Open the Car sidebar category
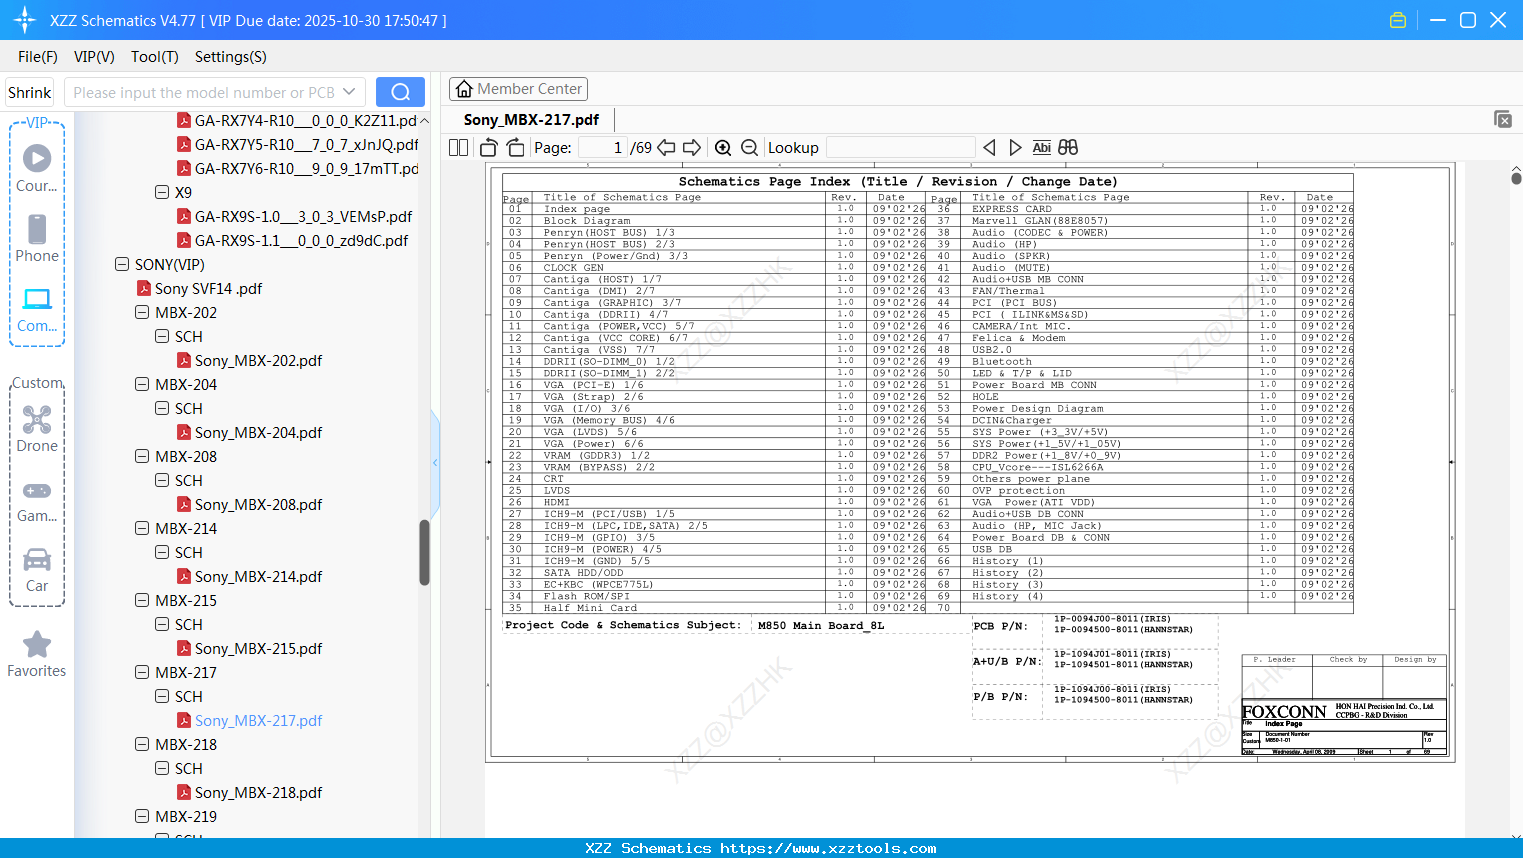The image size is (1523, 858). tap(37, 569)
